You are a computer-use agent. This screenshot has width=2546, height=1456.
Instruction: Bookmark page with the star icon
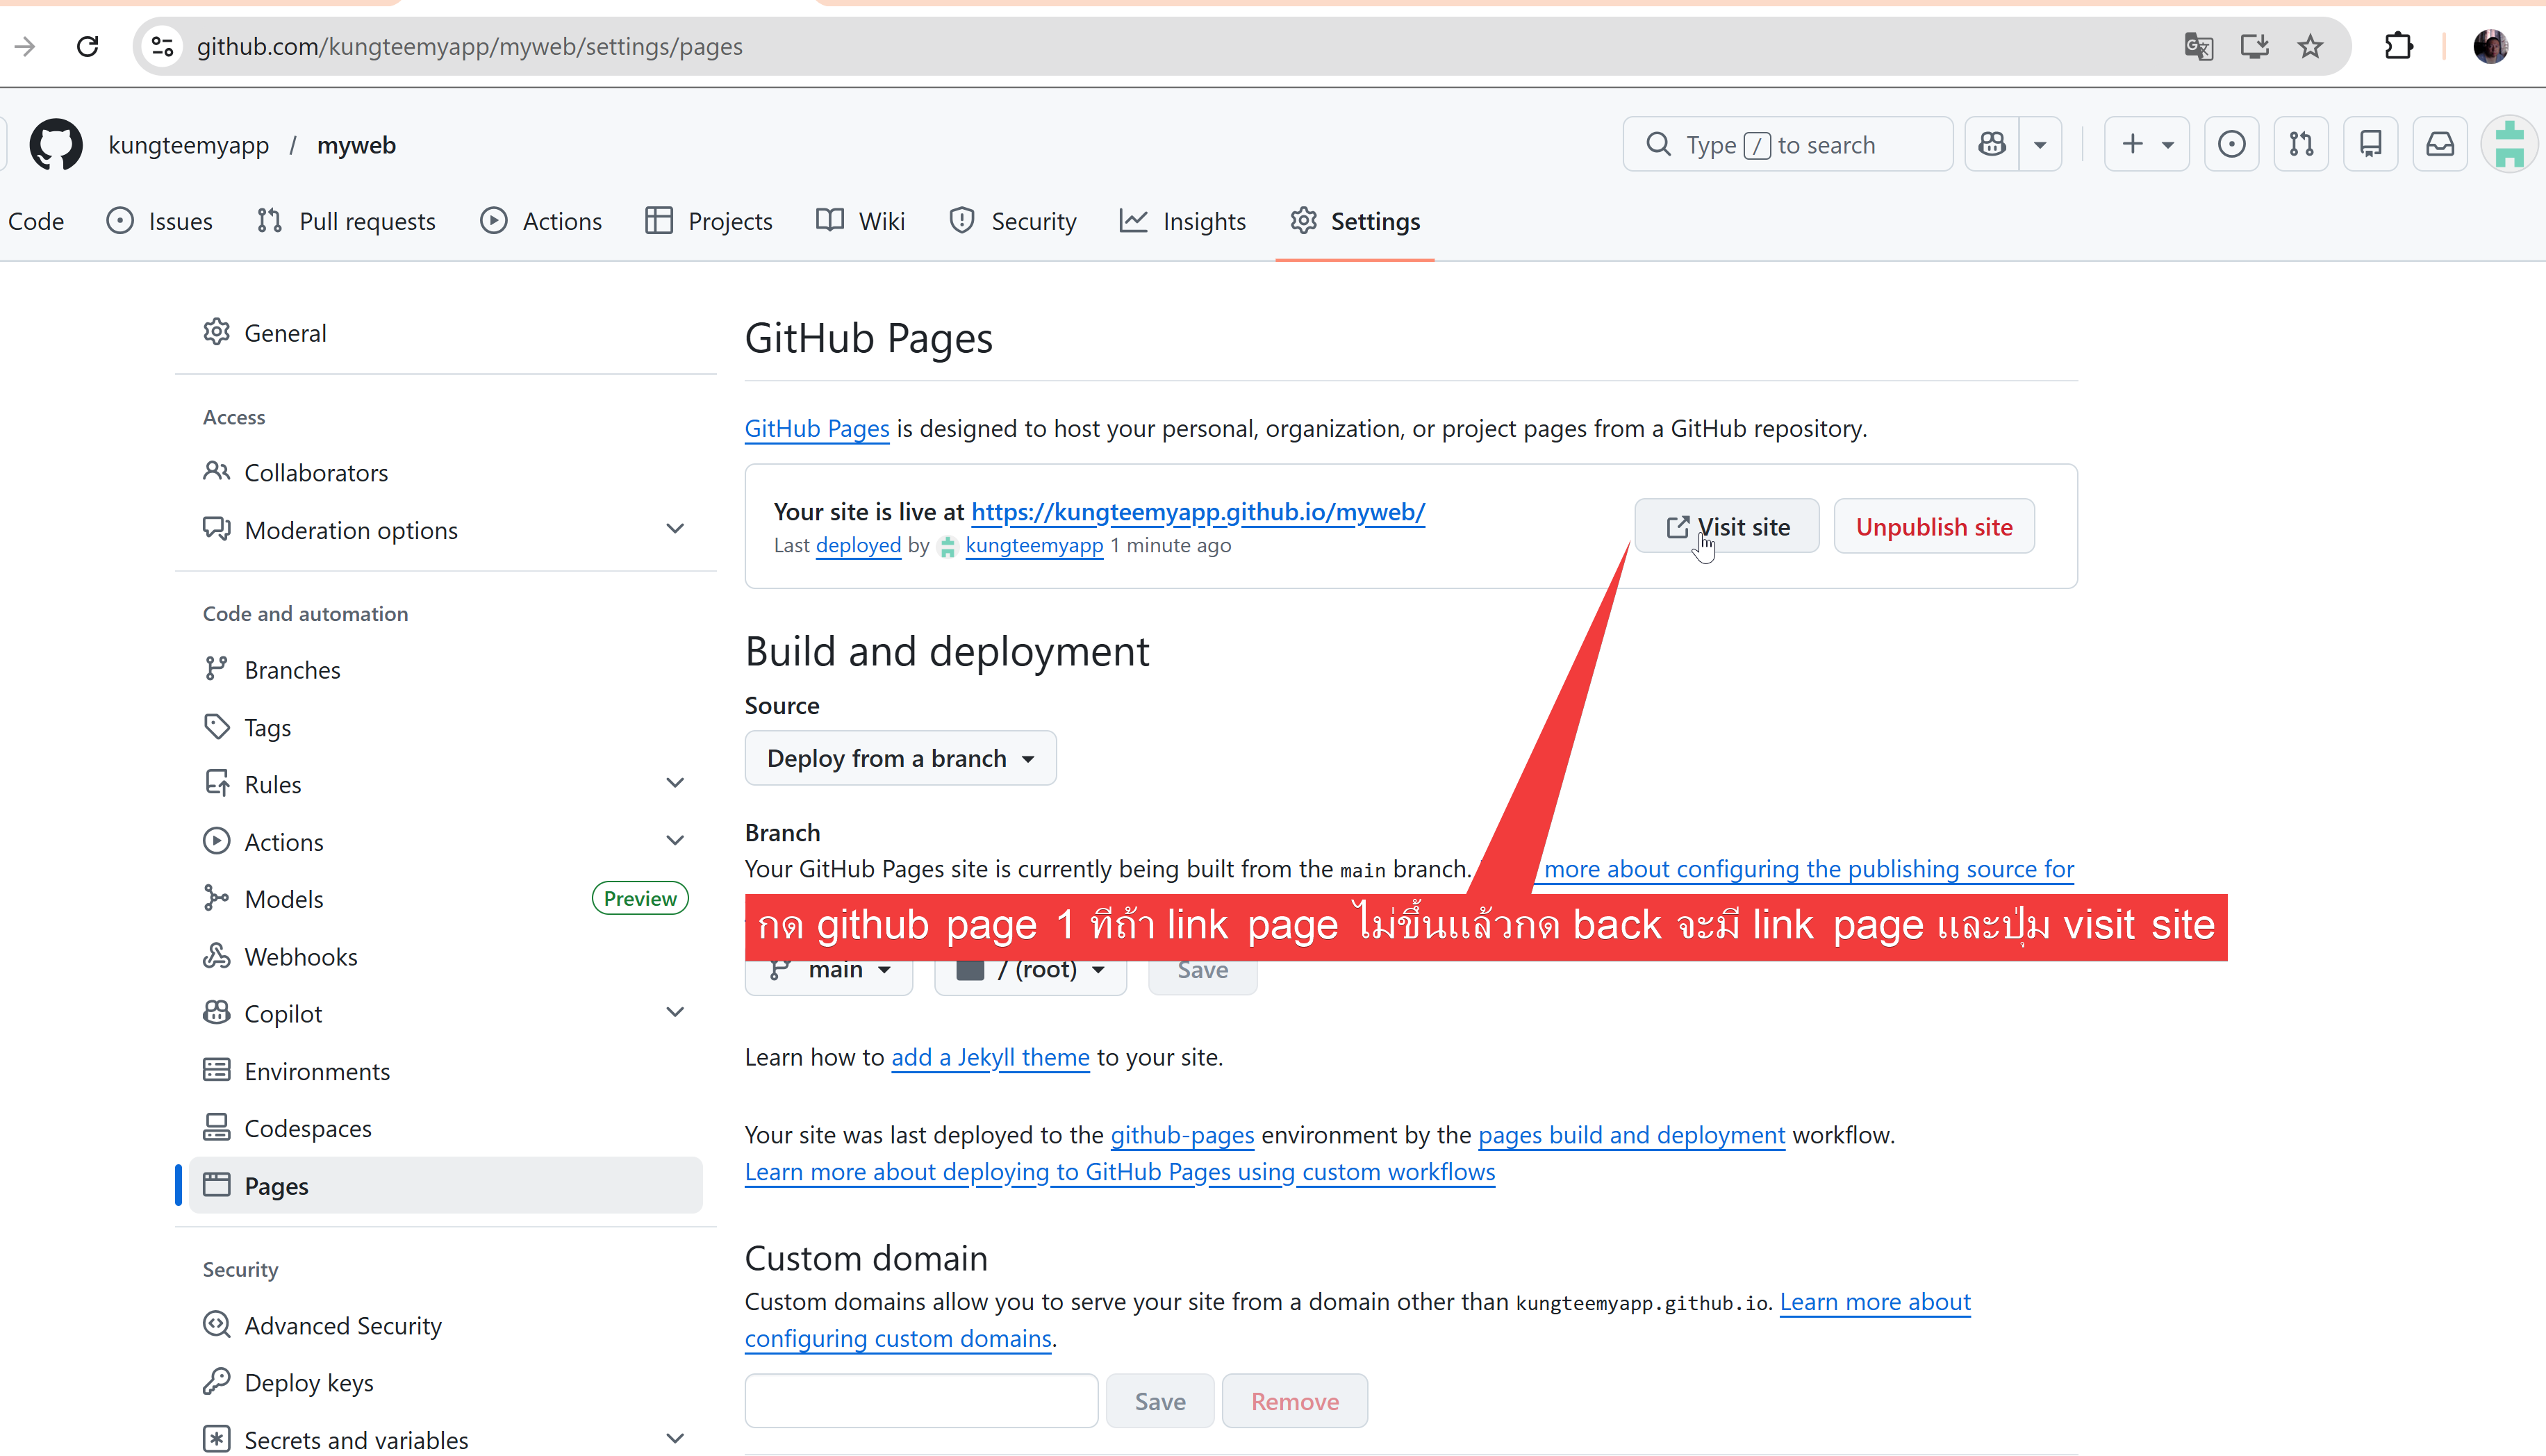[x=2310, y=47]
